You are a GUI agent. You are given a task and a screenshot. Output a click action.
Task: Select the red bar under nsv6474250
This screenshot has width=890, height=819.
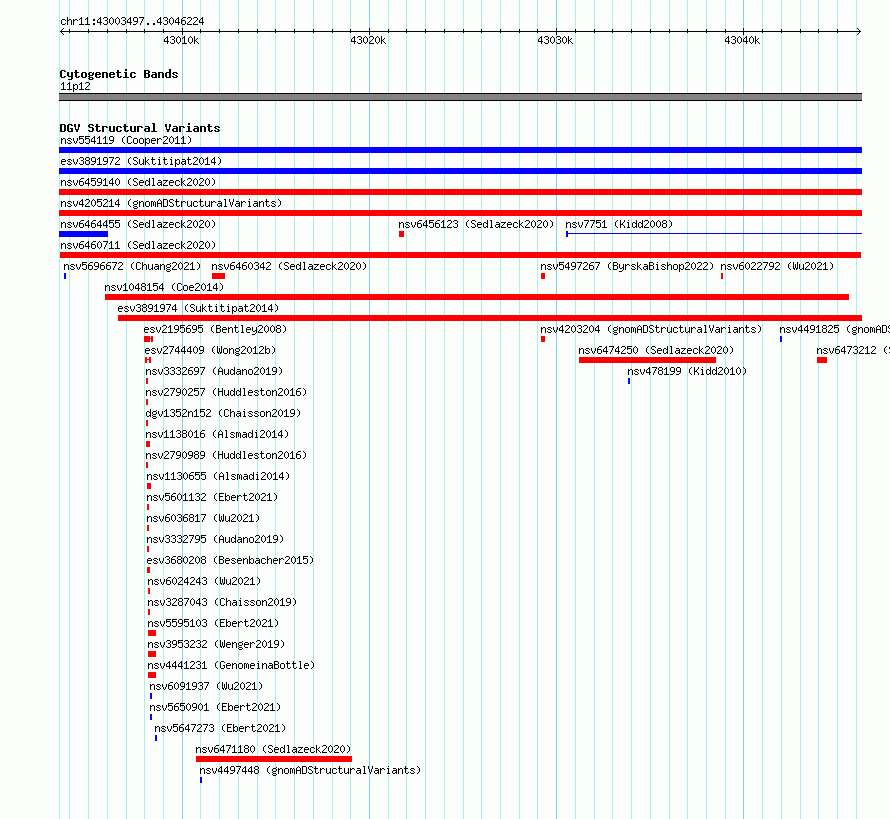click(x=647, y=360)
